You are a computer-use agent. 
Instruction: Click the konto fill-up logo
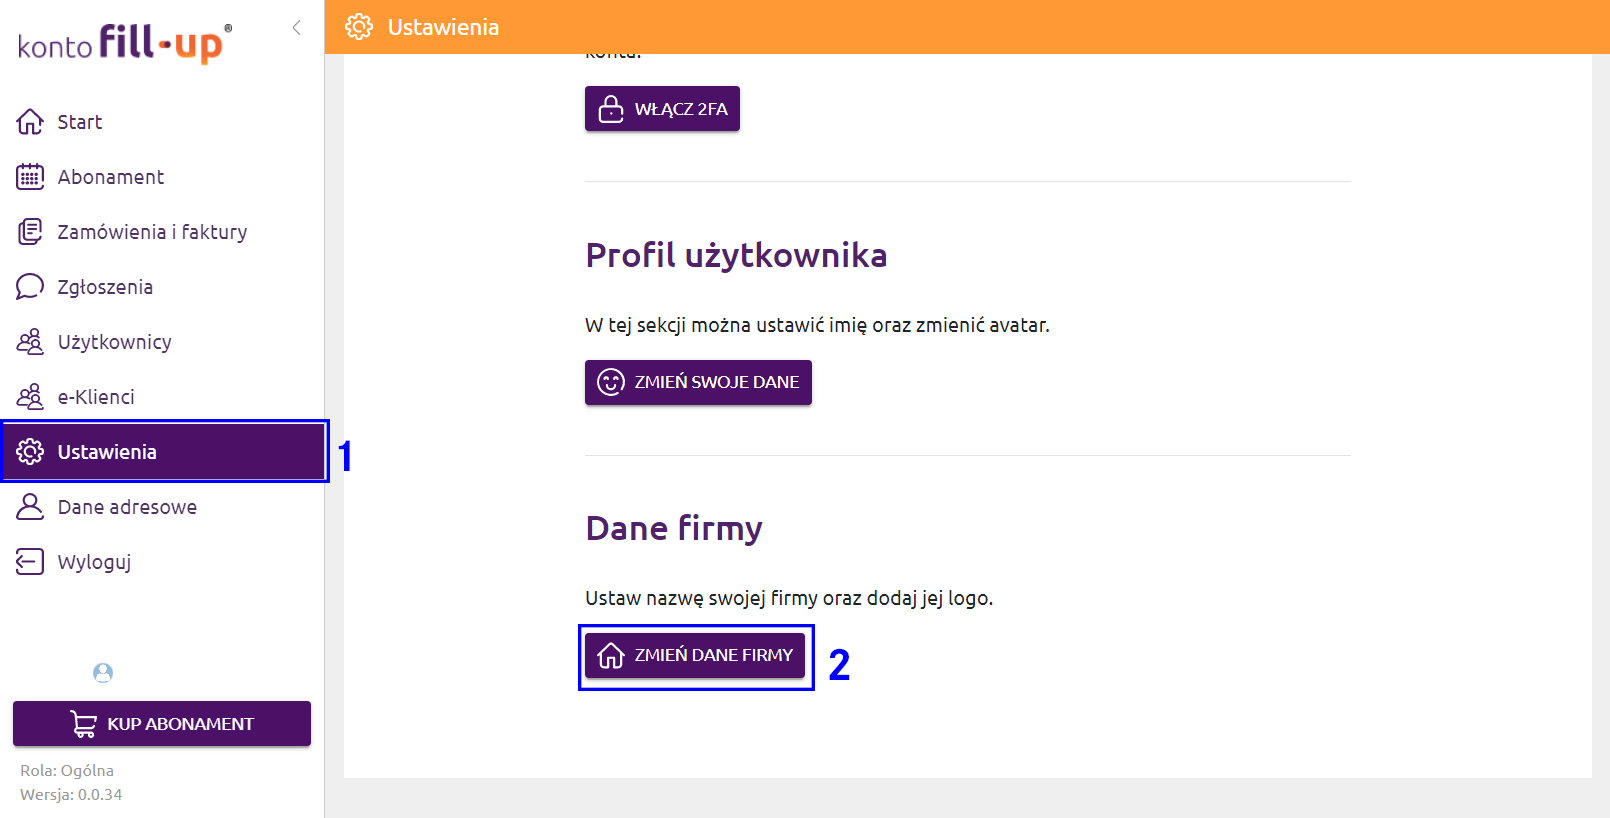tap(125, 44)
